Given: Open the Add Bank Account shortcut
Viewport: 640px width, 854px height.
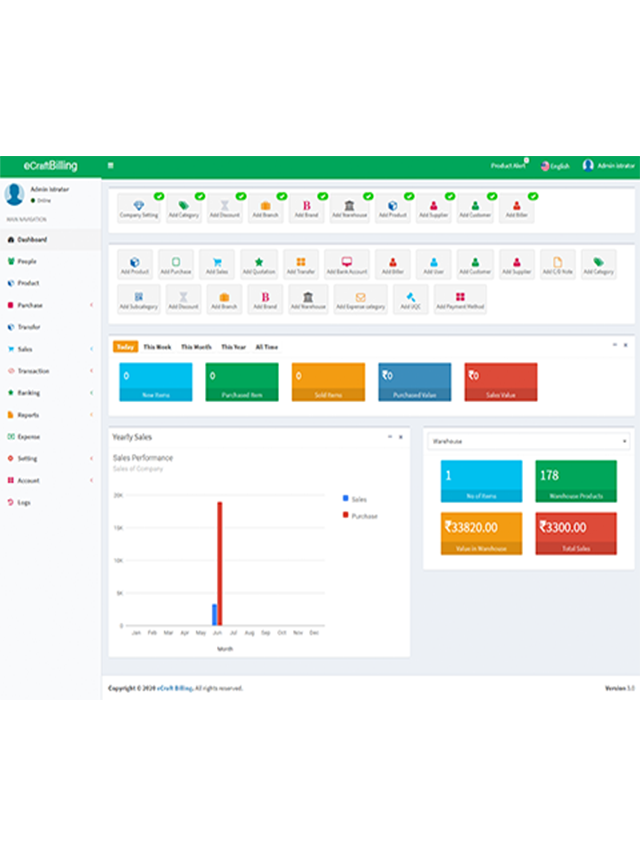Looking at the screenshot, I should coord(346,265).
